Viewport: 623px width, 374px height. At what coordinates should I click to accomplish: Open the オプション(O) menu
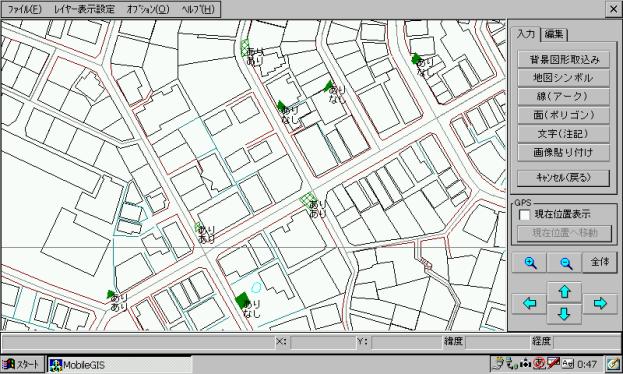click(x=148, y=9)
